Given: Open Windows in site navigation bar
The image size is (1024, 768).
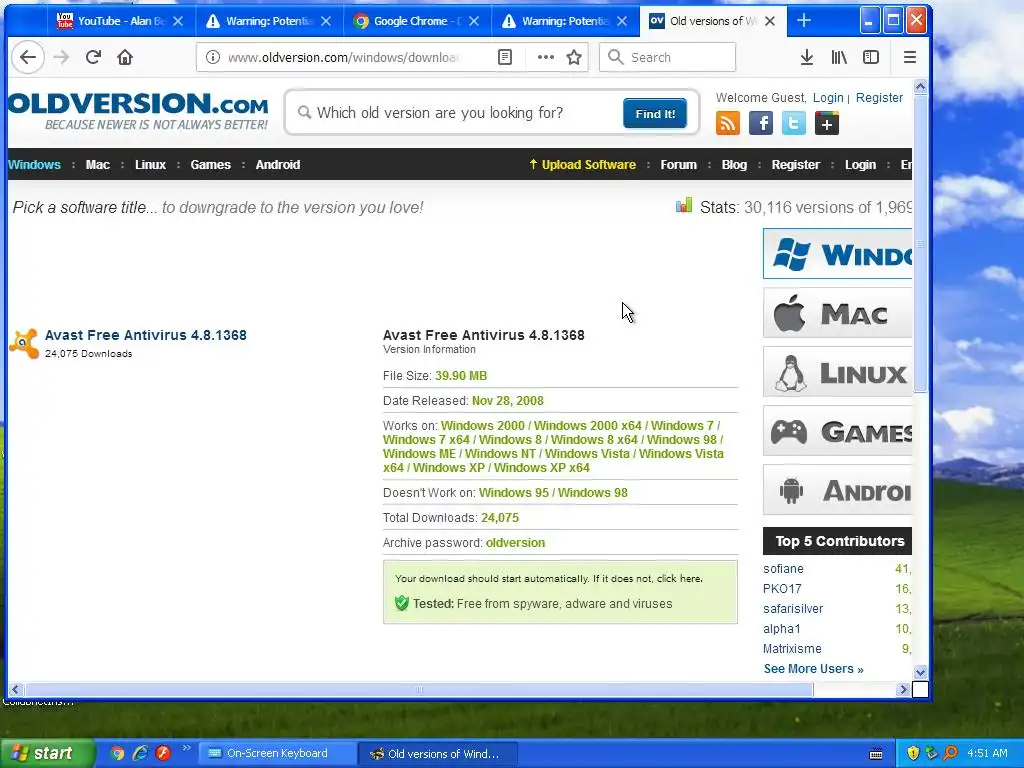Looking at the screenshot, I should [x=34, y=165].
